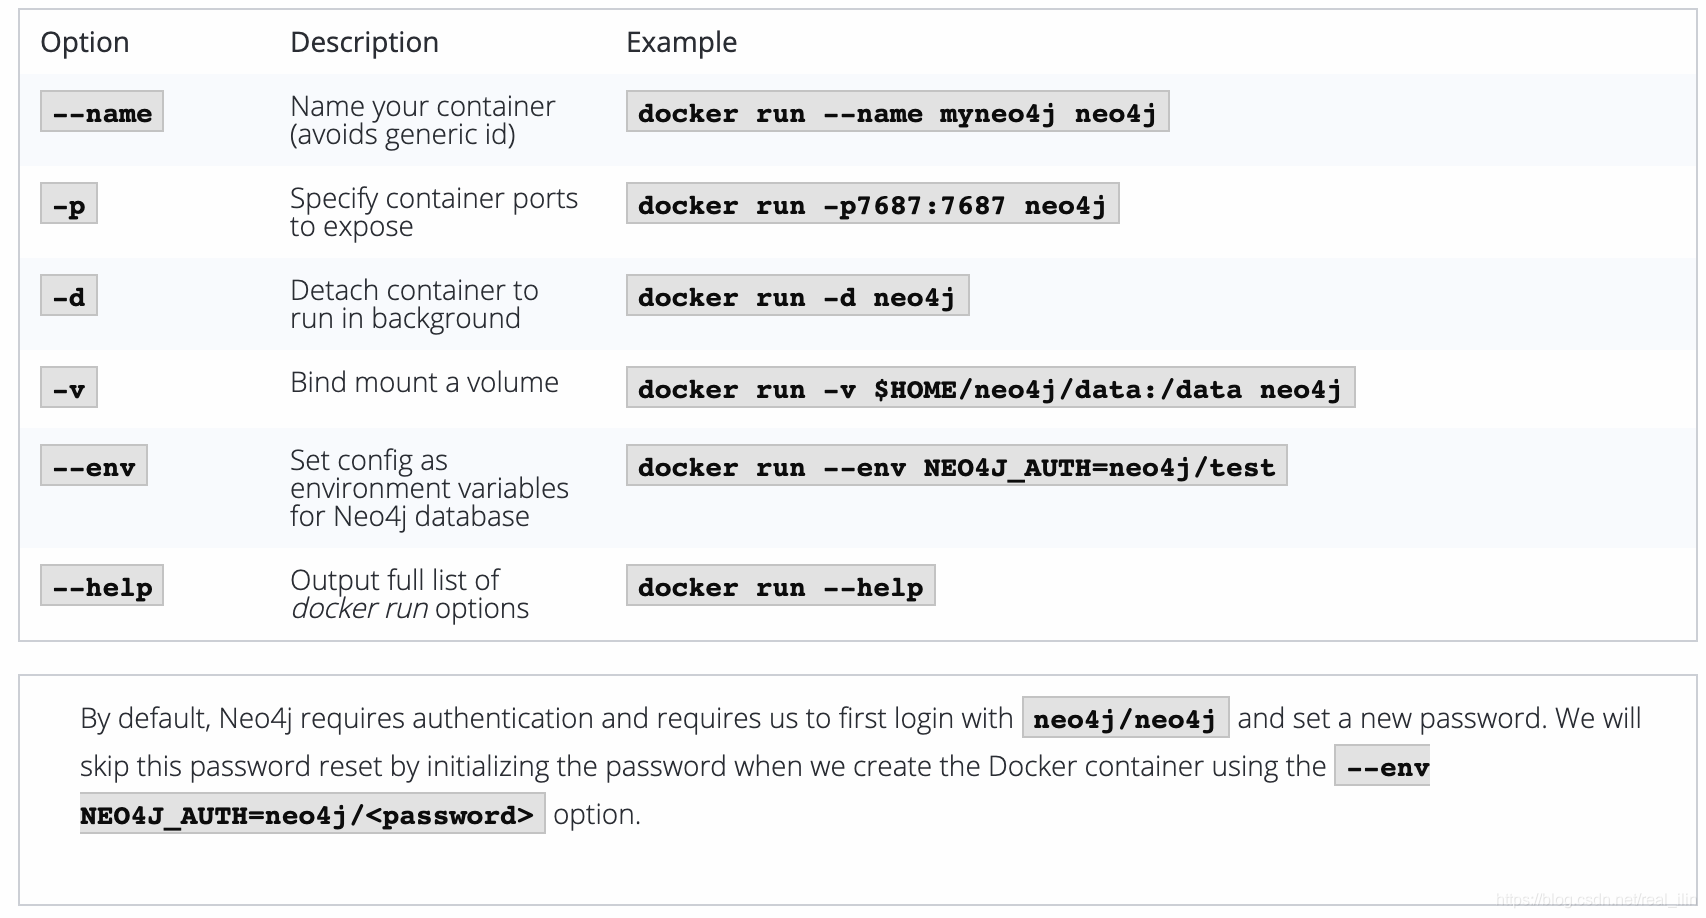Select the docker run --name myneo4j example
The height and width of the screenshot is (918, 1706).
click(898, 112)
